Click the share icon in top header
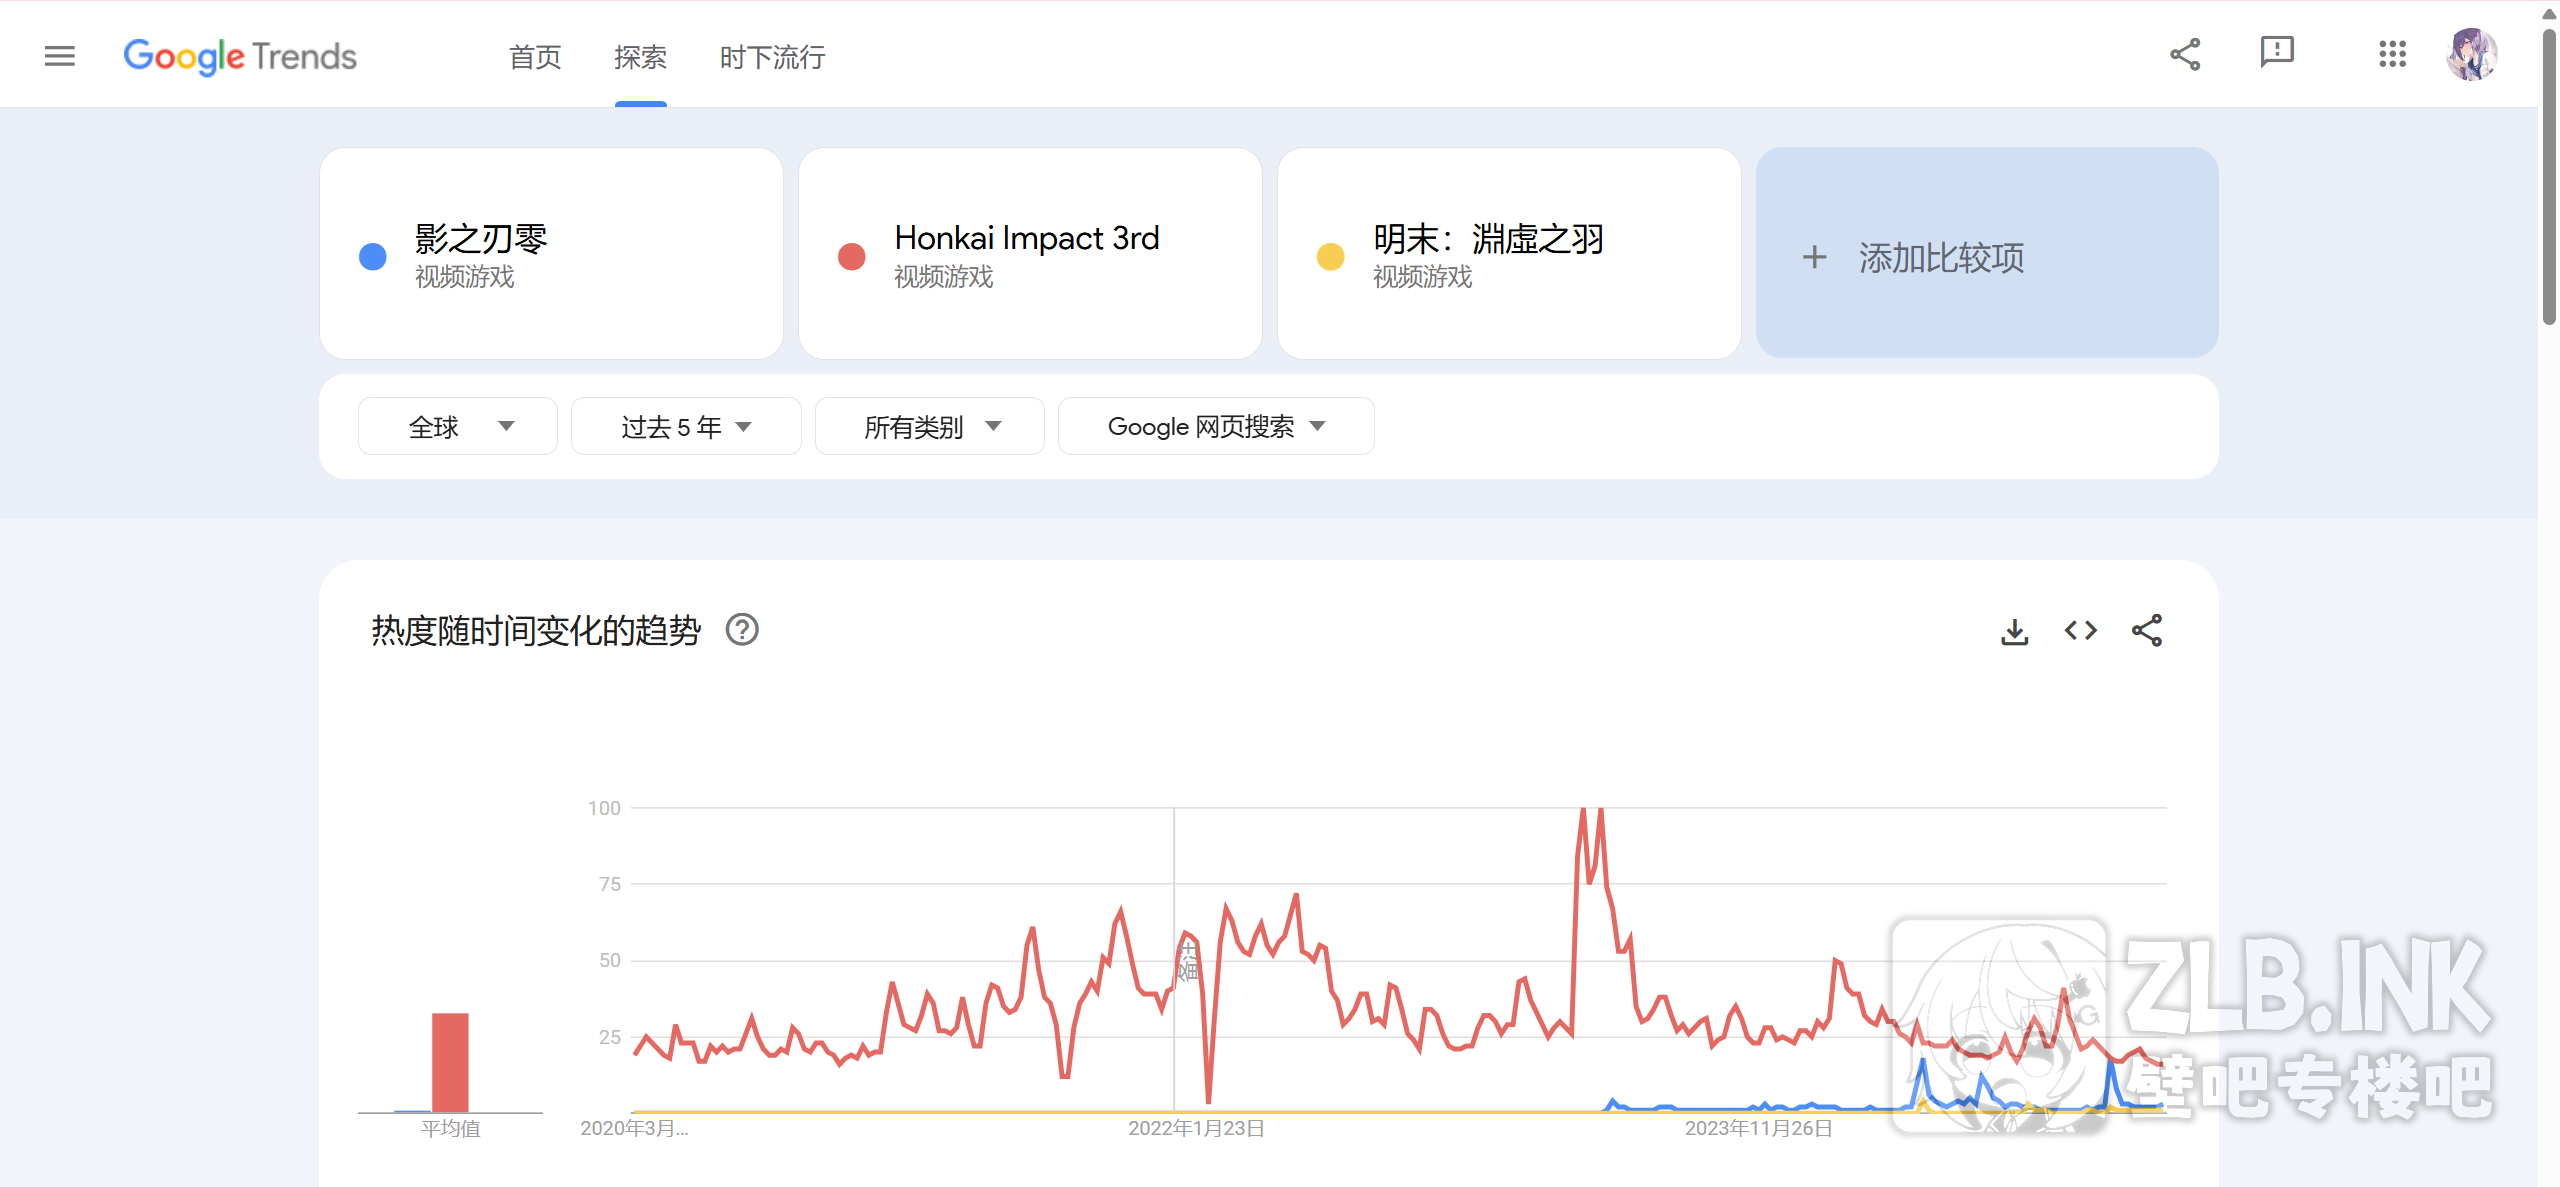Screen dimensions: 2560x1187 tap(2185, 54)
